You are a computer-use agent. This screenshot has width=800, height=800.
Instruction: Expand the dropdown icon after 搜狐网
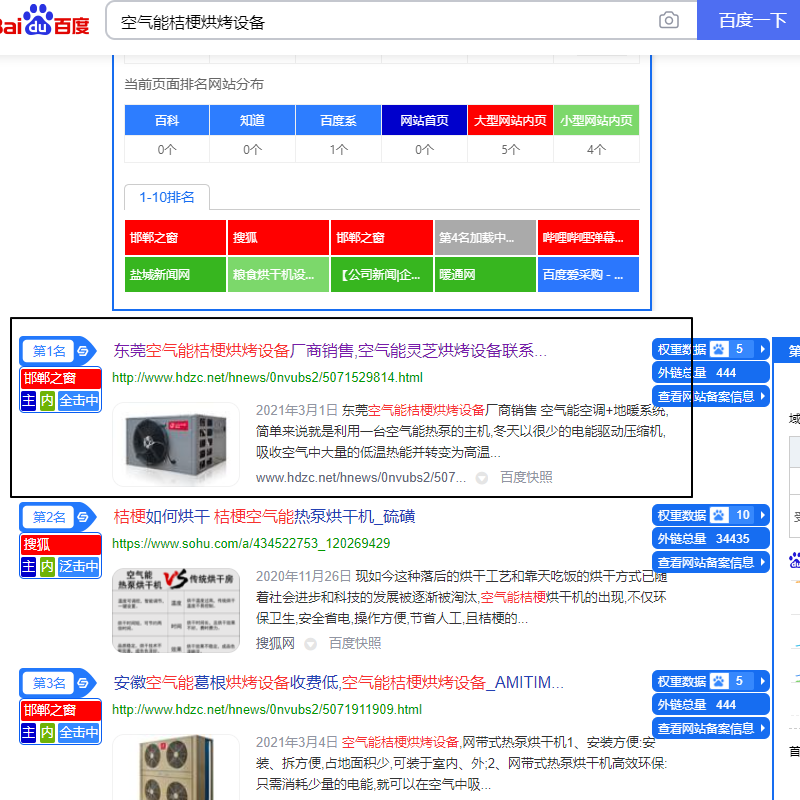point(310,644)
